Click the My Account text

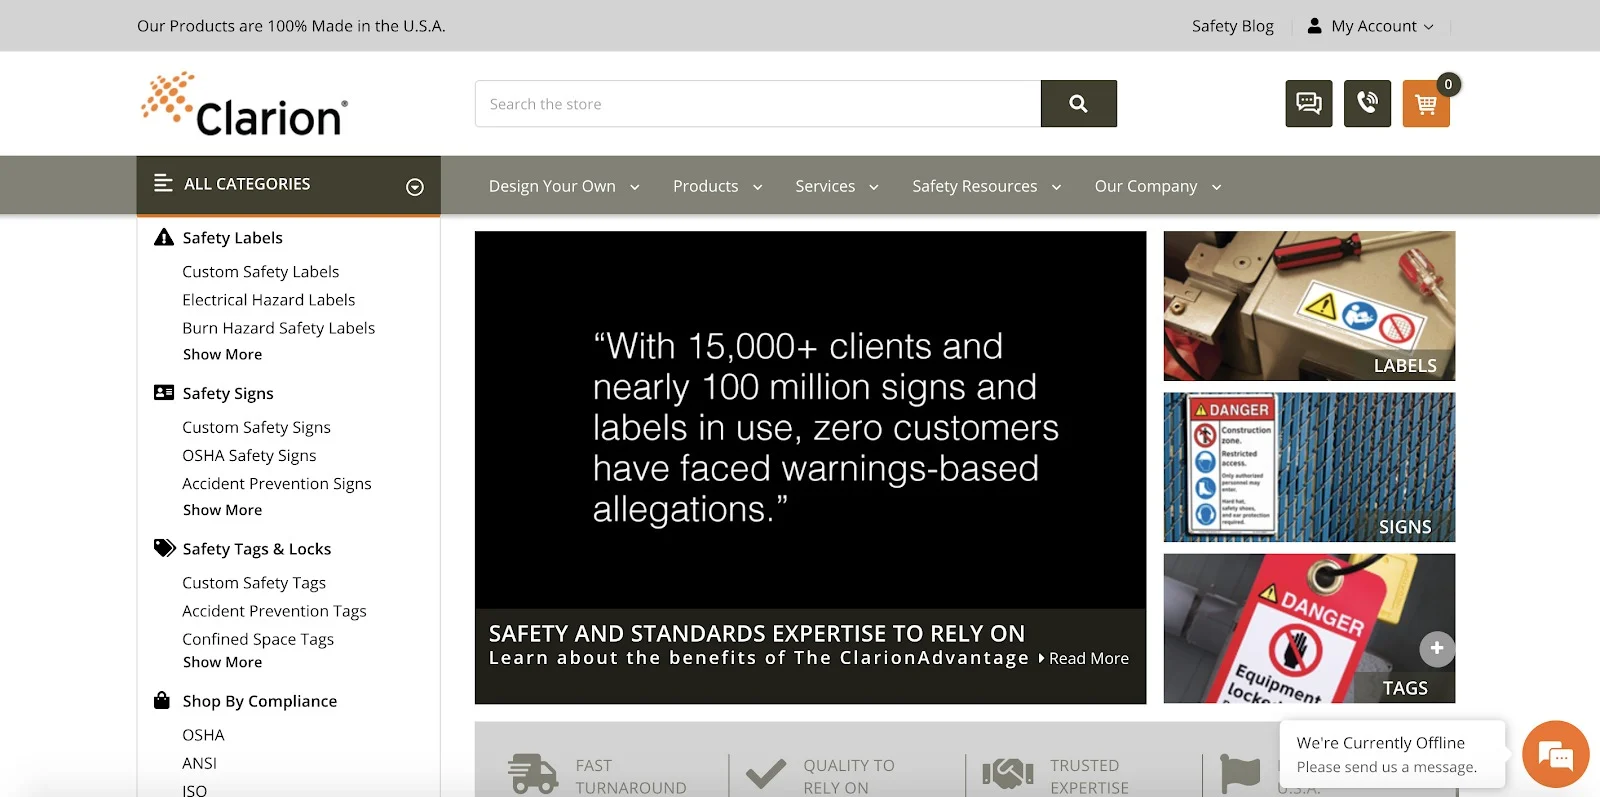click(1374, 27)
